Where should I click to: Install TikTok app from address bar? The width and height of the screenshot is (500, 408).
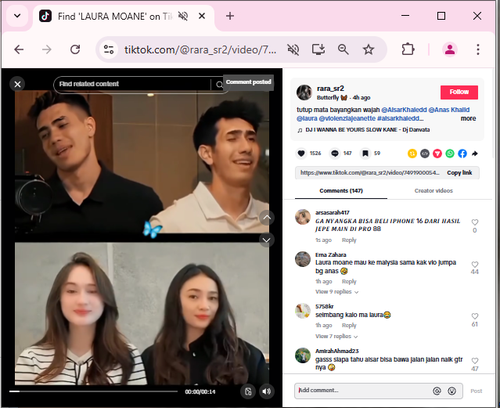point(318,50)
